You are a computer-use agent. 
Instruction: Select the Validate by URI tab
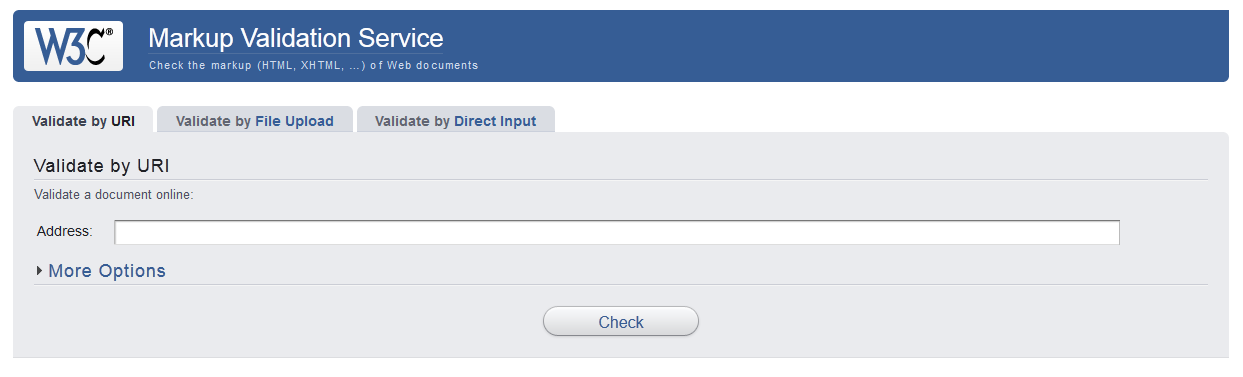coord(83,121)
